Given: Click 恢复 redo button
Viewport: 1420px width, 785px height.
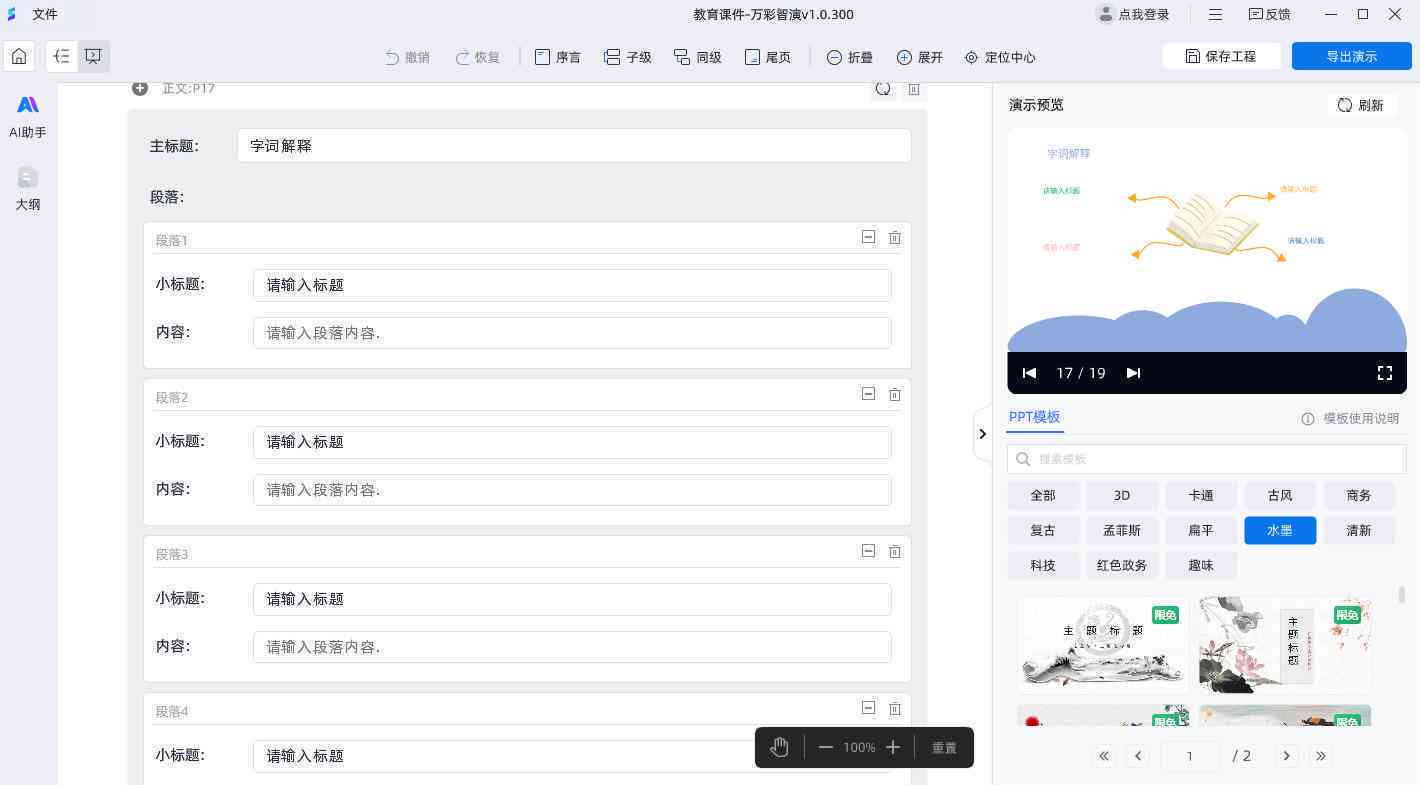Looking at the screenshot, I should click(x=477, y=57).
